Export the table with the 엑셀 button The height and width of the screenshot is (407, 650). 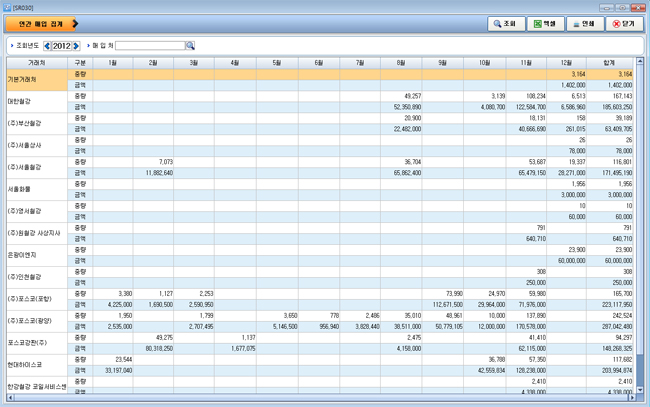545,24
